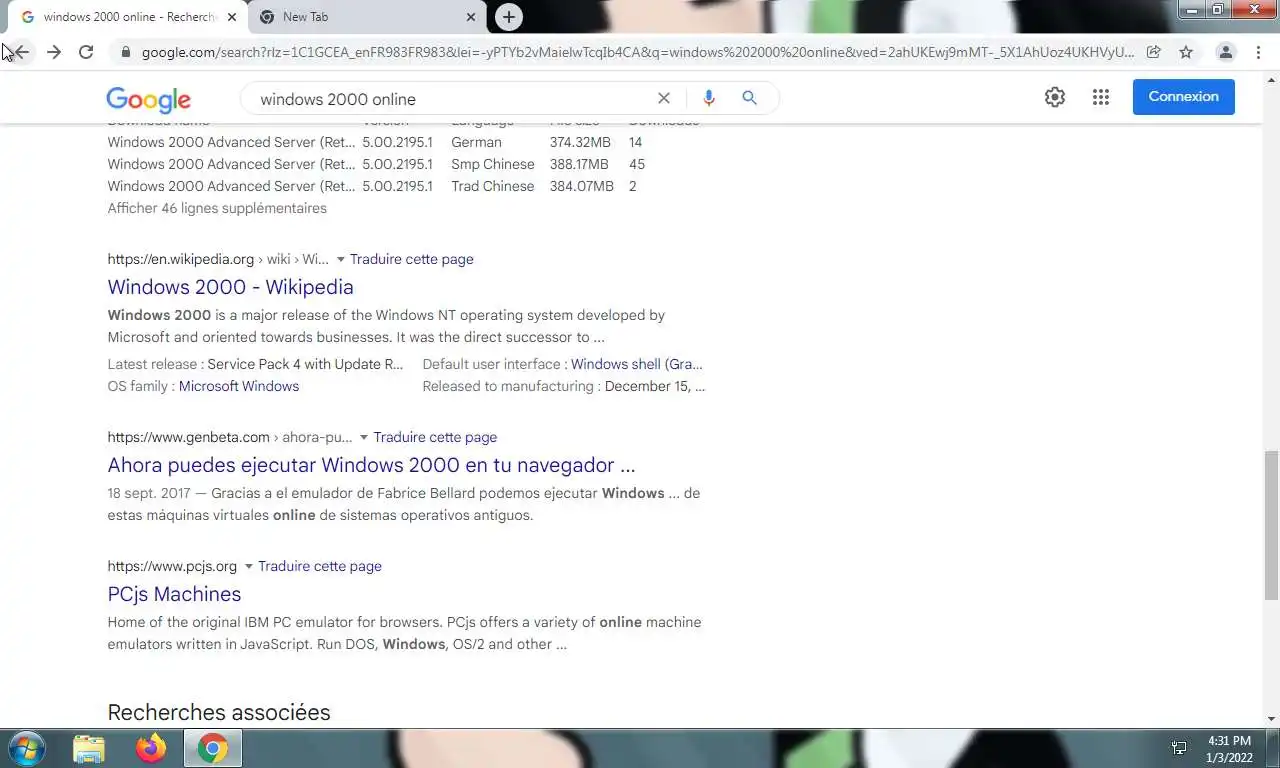Go back with the browser back arrow
Screen dimensions: 1280x768
(22, 52)
